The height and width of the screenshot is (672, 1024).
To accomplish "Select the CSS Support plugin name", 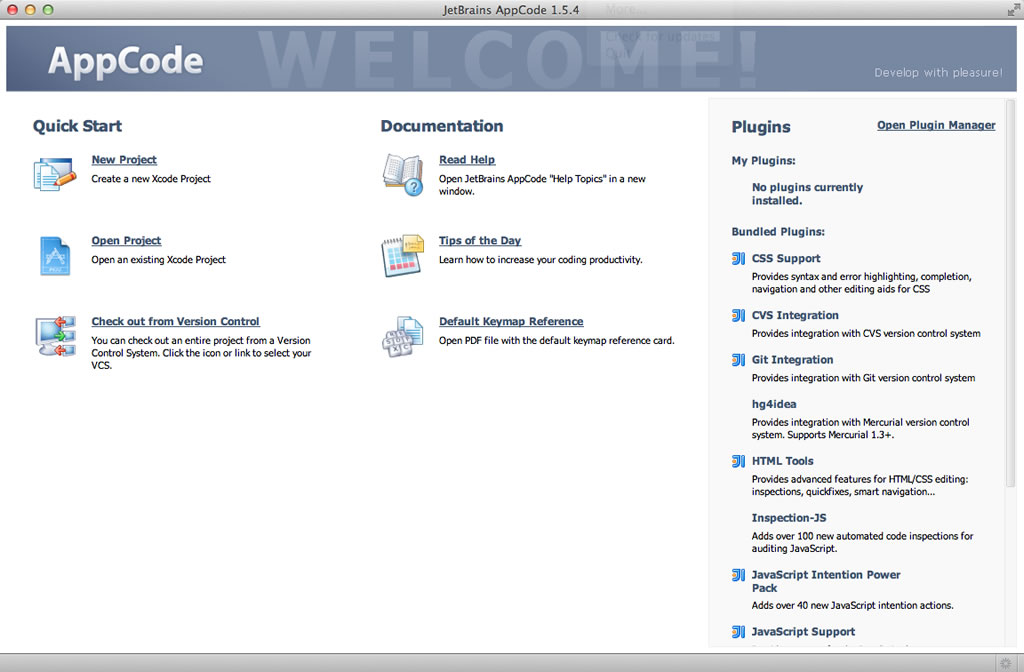I will point(786,259).
